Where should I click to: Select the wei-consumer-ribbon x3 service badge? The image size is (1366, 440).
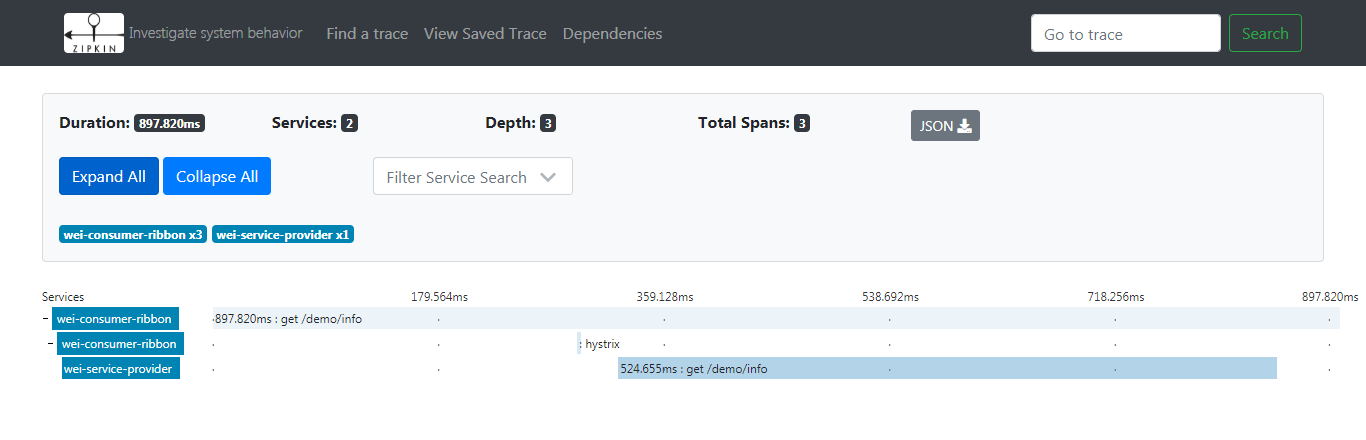coord(133,235)
